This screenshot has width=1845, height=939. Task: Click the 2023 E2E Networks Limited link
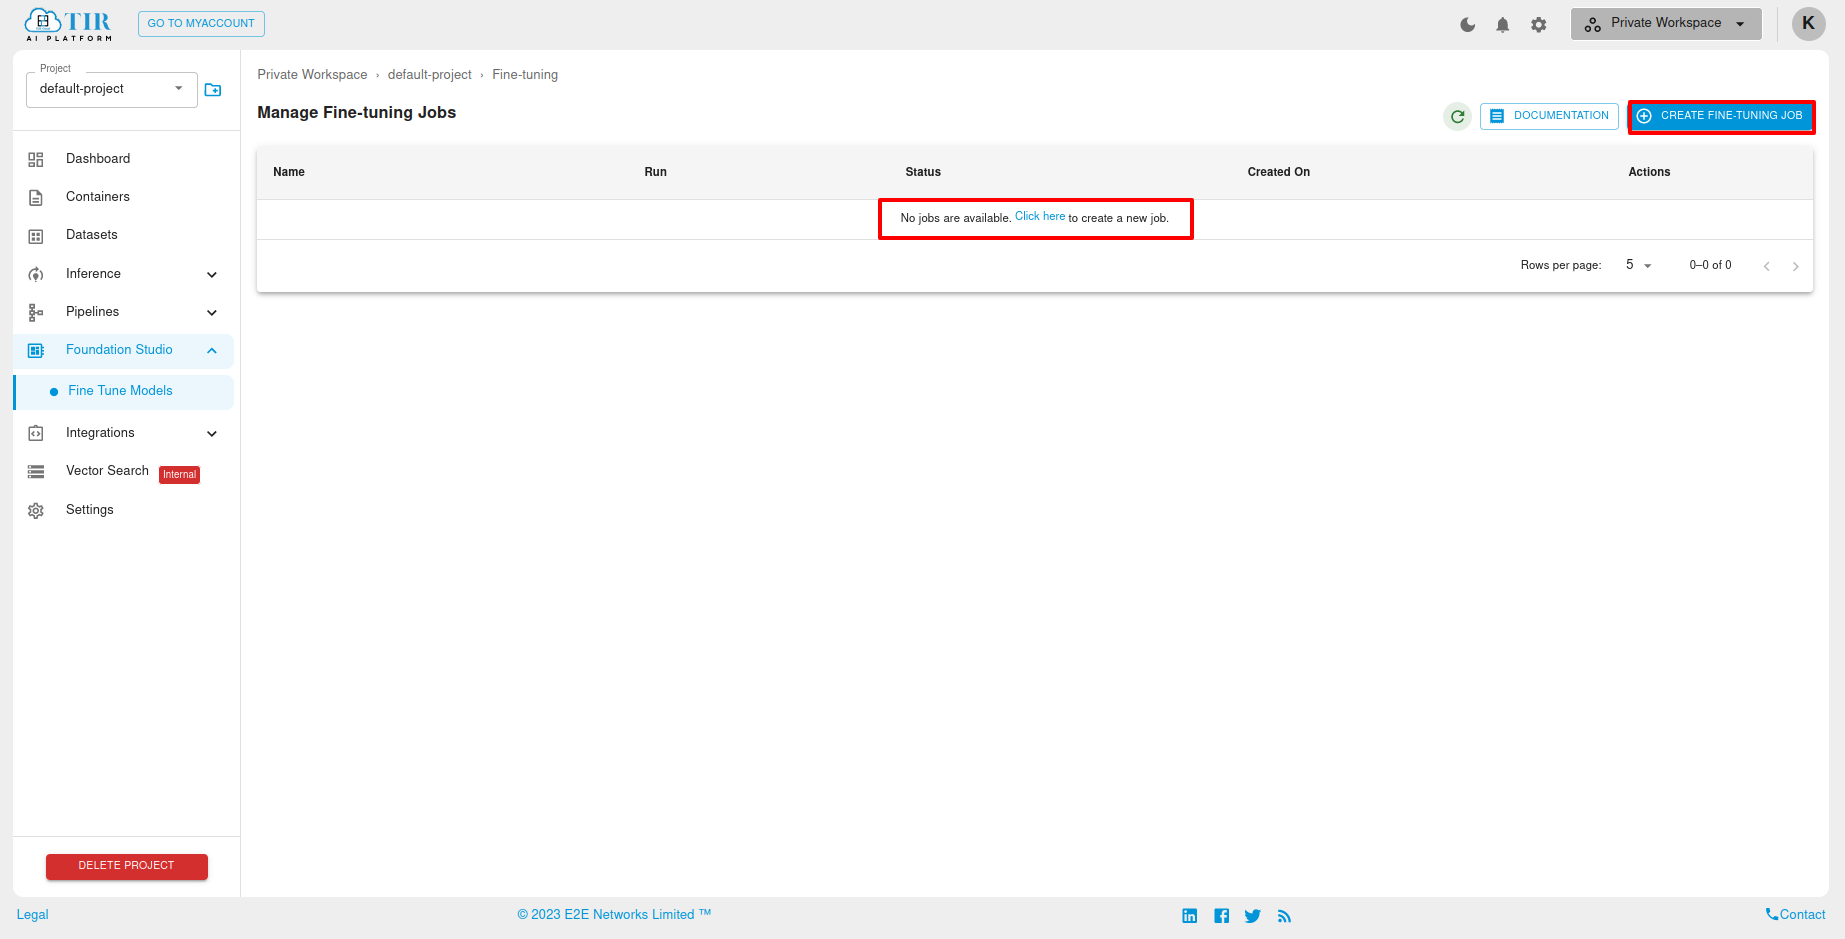pos(614,915)
